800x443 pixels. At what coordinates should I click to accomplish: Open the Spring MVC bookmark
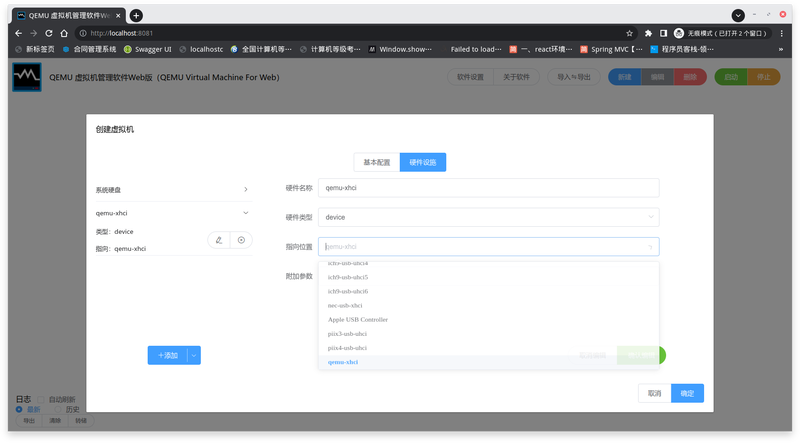click(x=611, y=49)
